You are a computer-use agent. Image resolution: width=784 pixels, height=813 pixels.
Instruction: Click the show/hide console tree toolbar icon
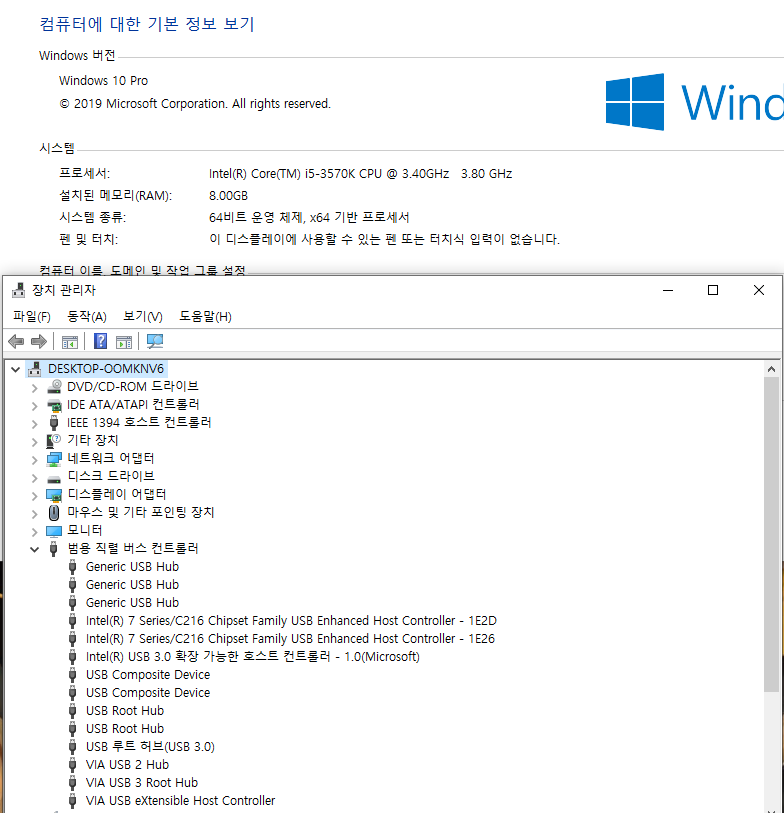[x=69, y=342]
